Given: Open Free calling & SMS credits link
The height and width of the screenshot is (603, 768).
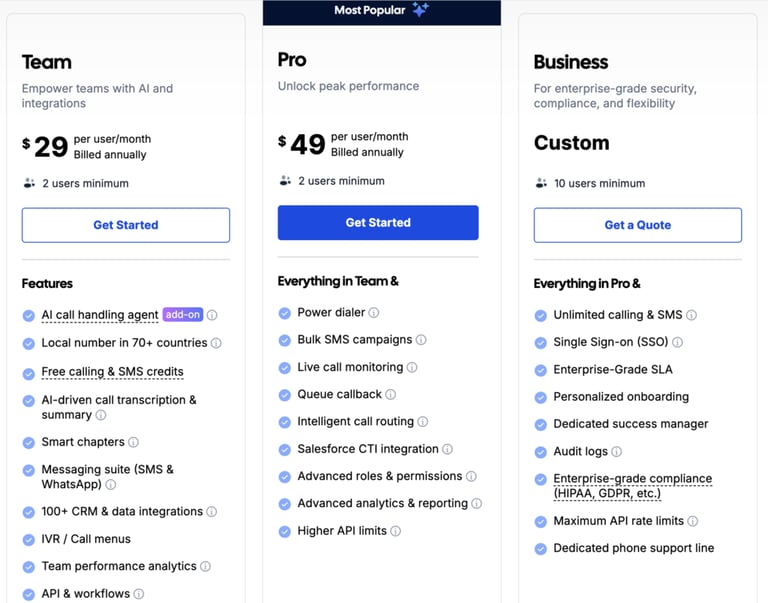Looking at the screenshot, I should [113, 372].
